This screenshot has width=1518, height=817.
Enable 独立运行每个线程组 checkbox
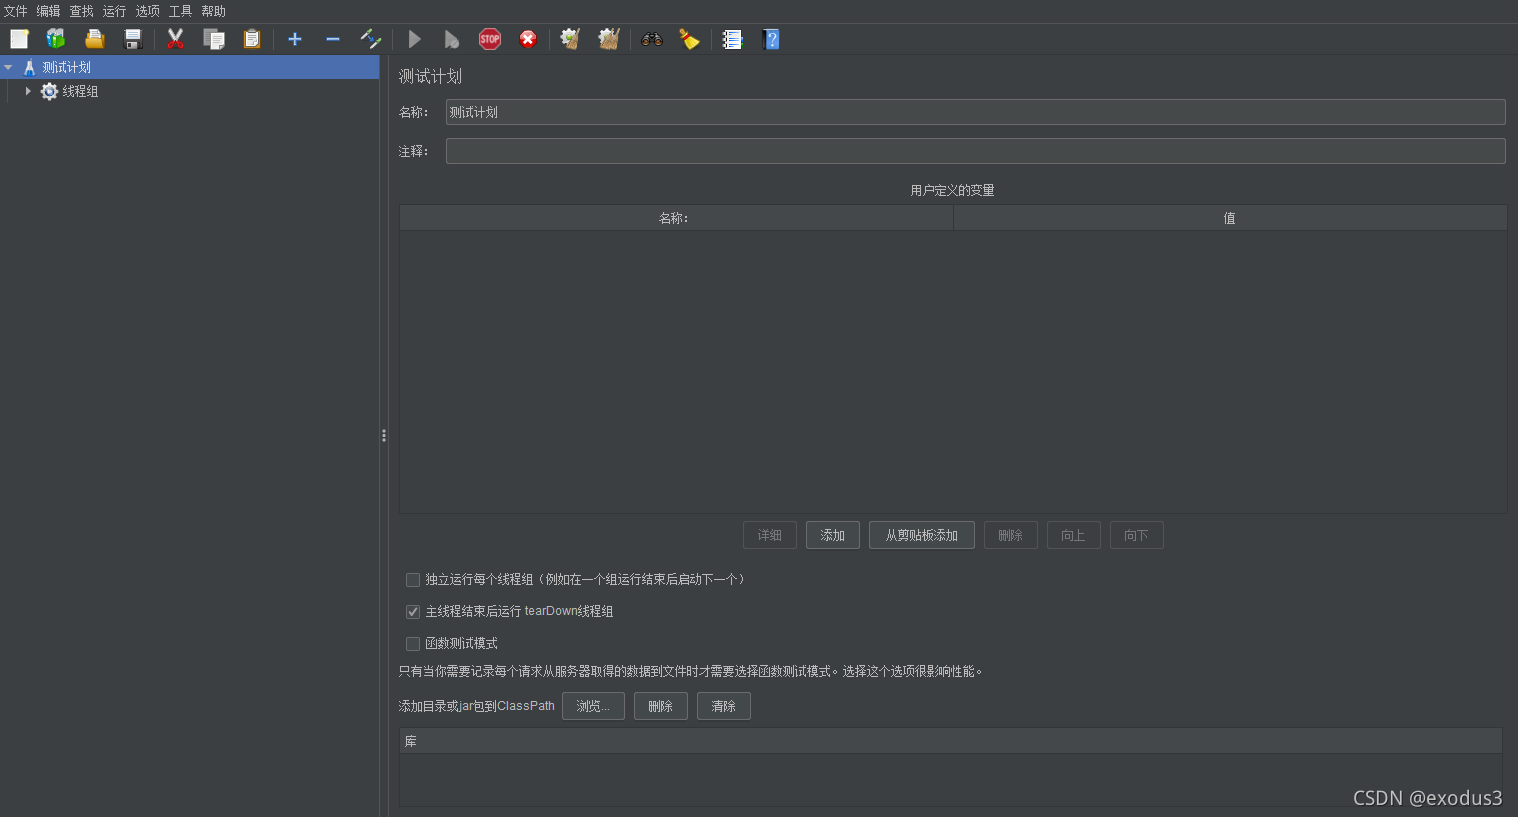[x=413, y=580]
